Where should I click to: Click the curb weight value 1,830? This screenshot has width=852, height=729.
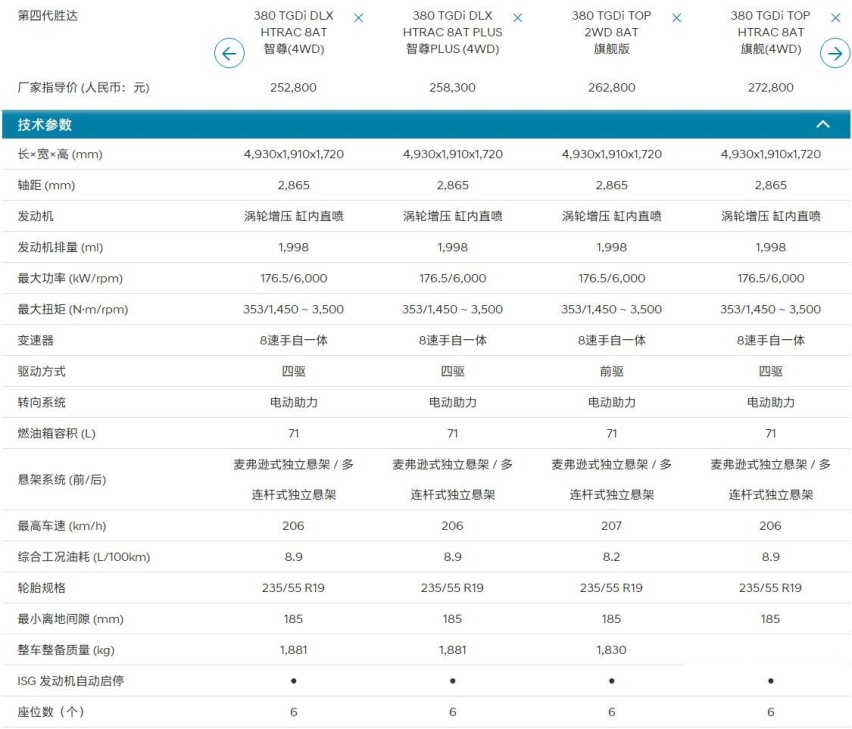(x=611, y=650)
